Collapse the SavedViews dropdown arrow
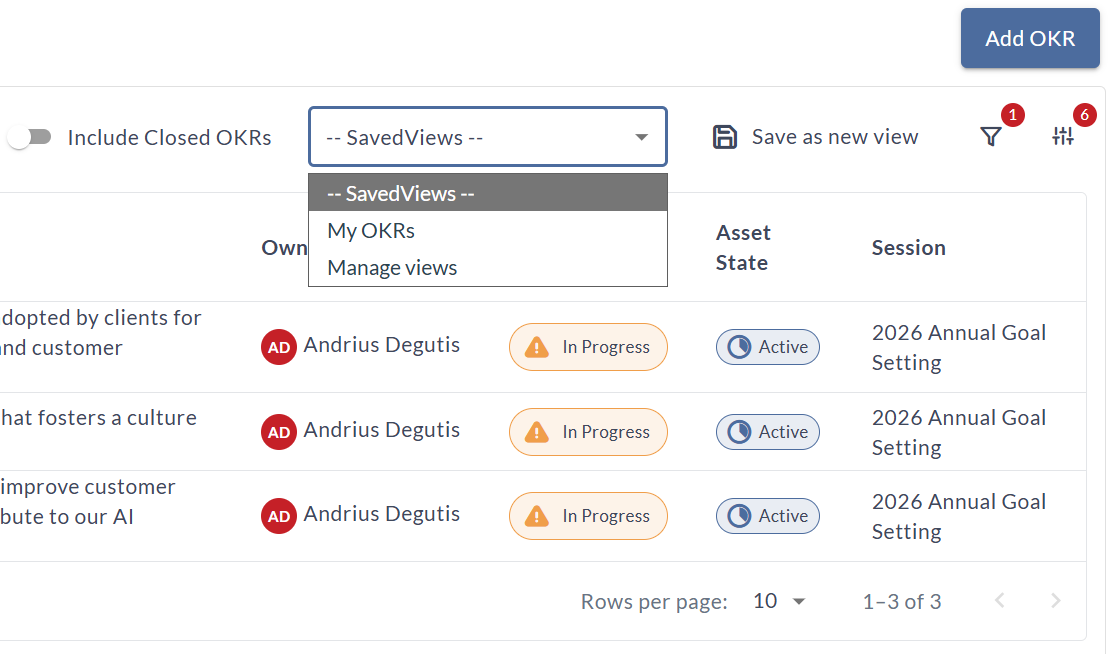 click(x=642, y=137)
